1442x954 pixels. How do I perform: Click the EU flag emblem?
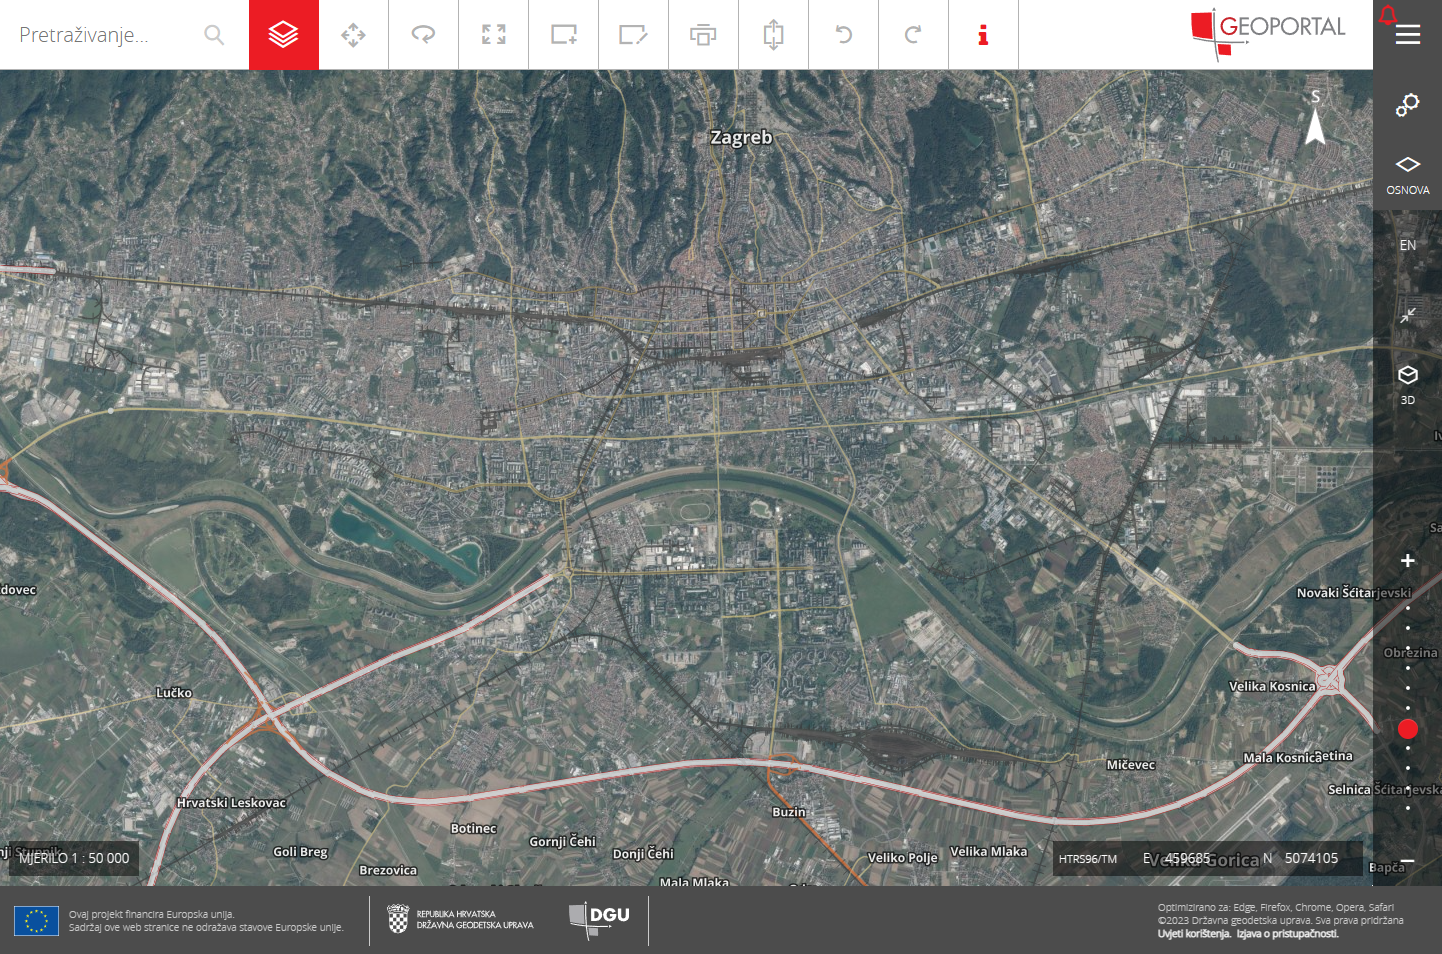[36, 920]
